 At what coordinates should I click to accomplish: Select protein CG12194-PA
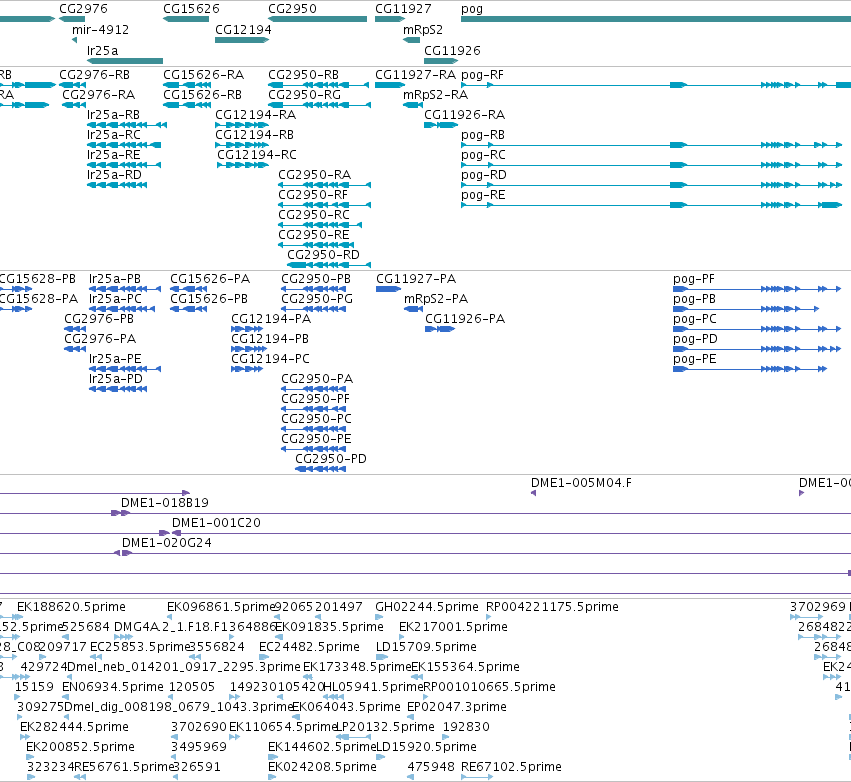click(x=247, y=329)
